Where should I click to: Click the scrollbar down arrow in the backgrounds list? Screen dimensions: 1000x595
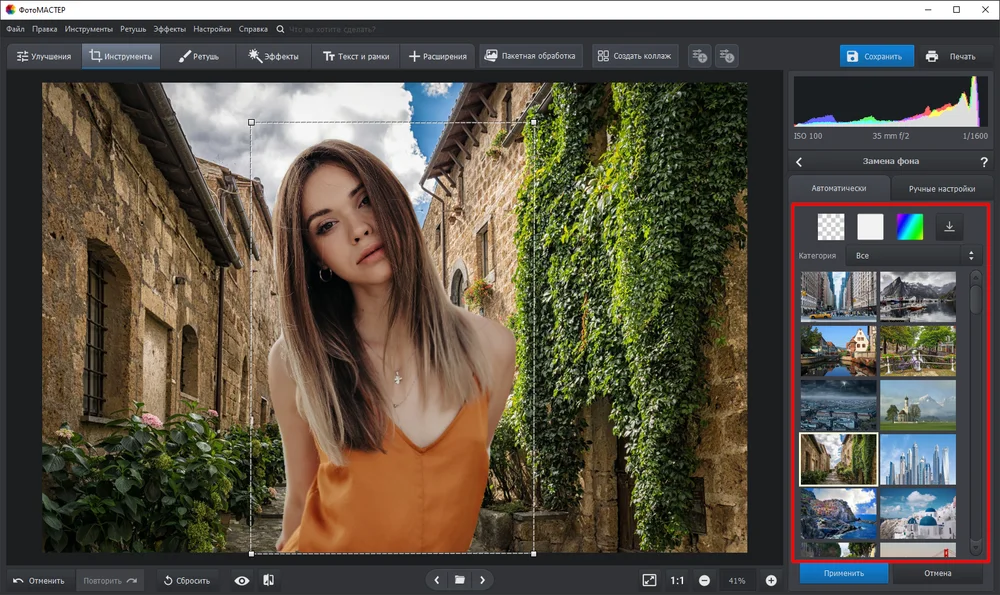975,547
